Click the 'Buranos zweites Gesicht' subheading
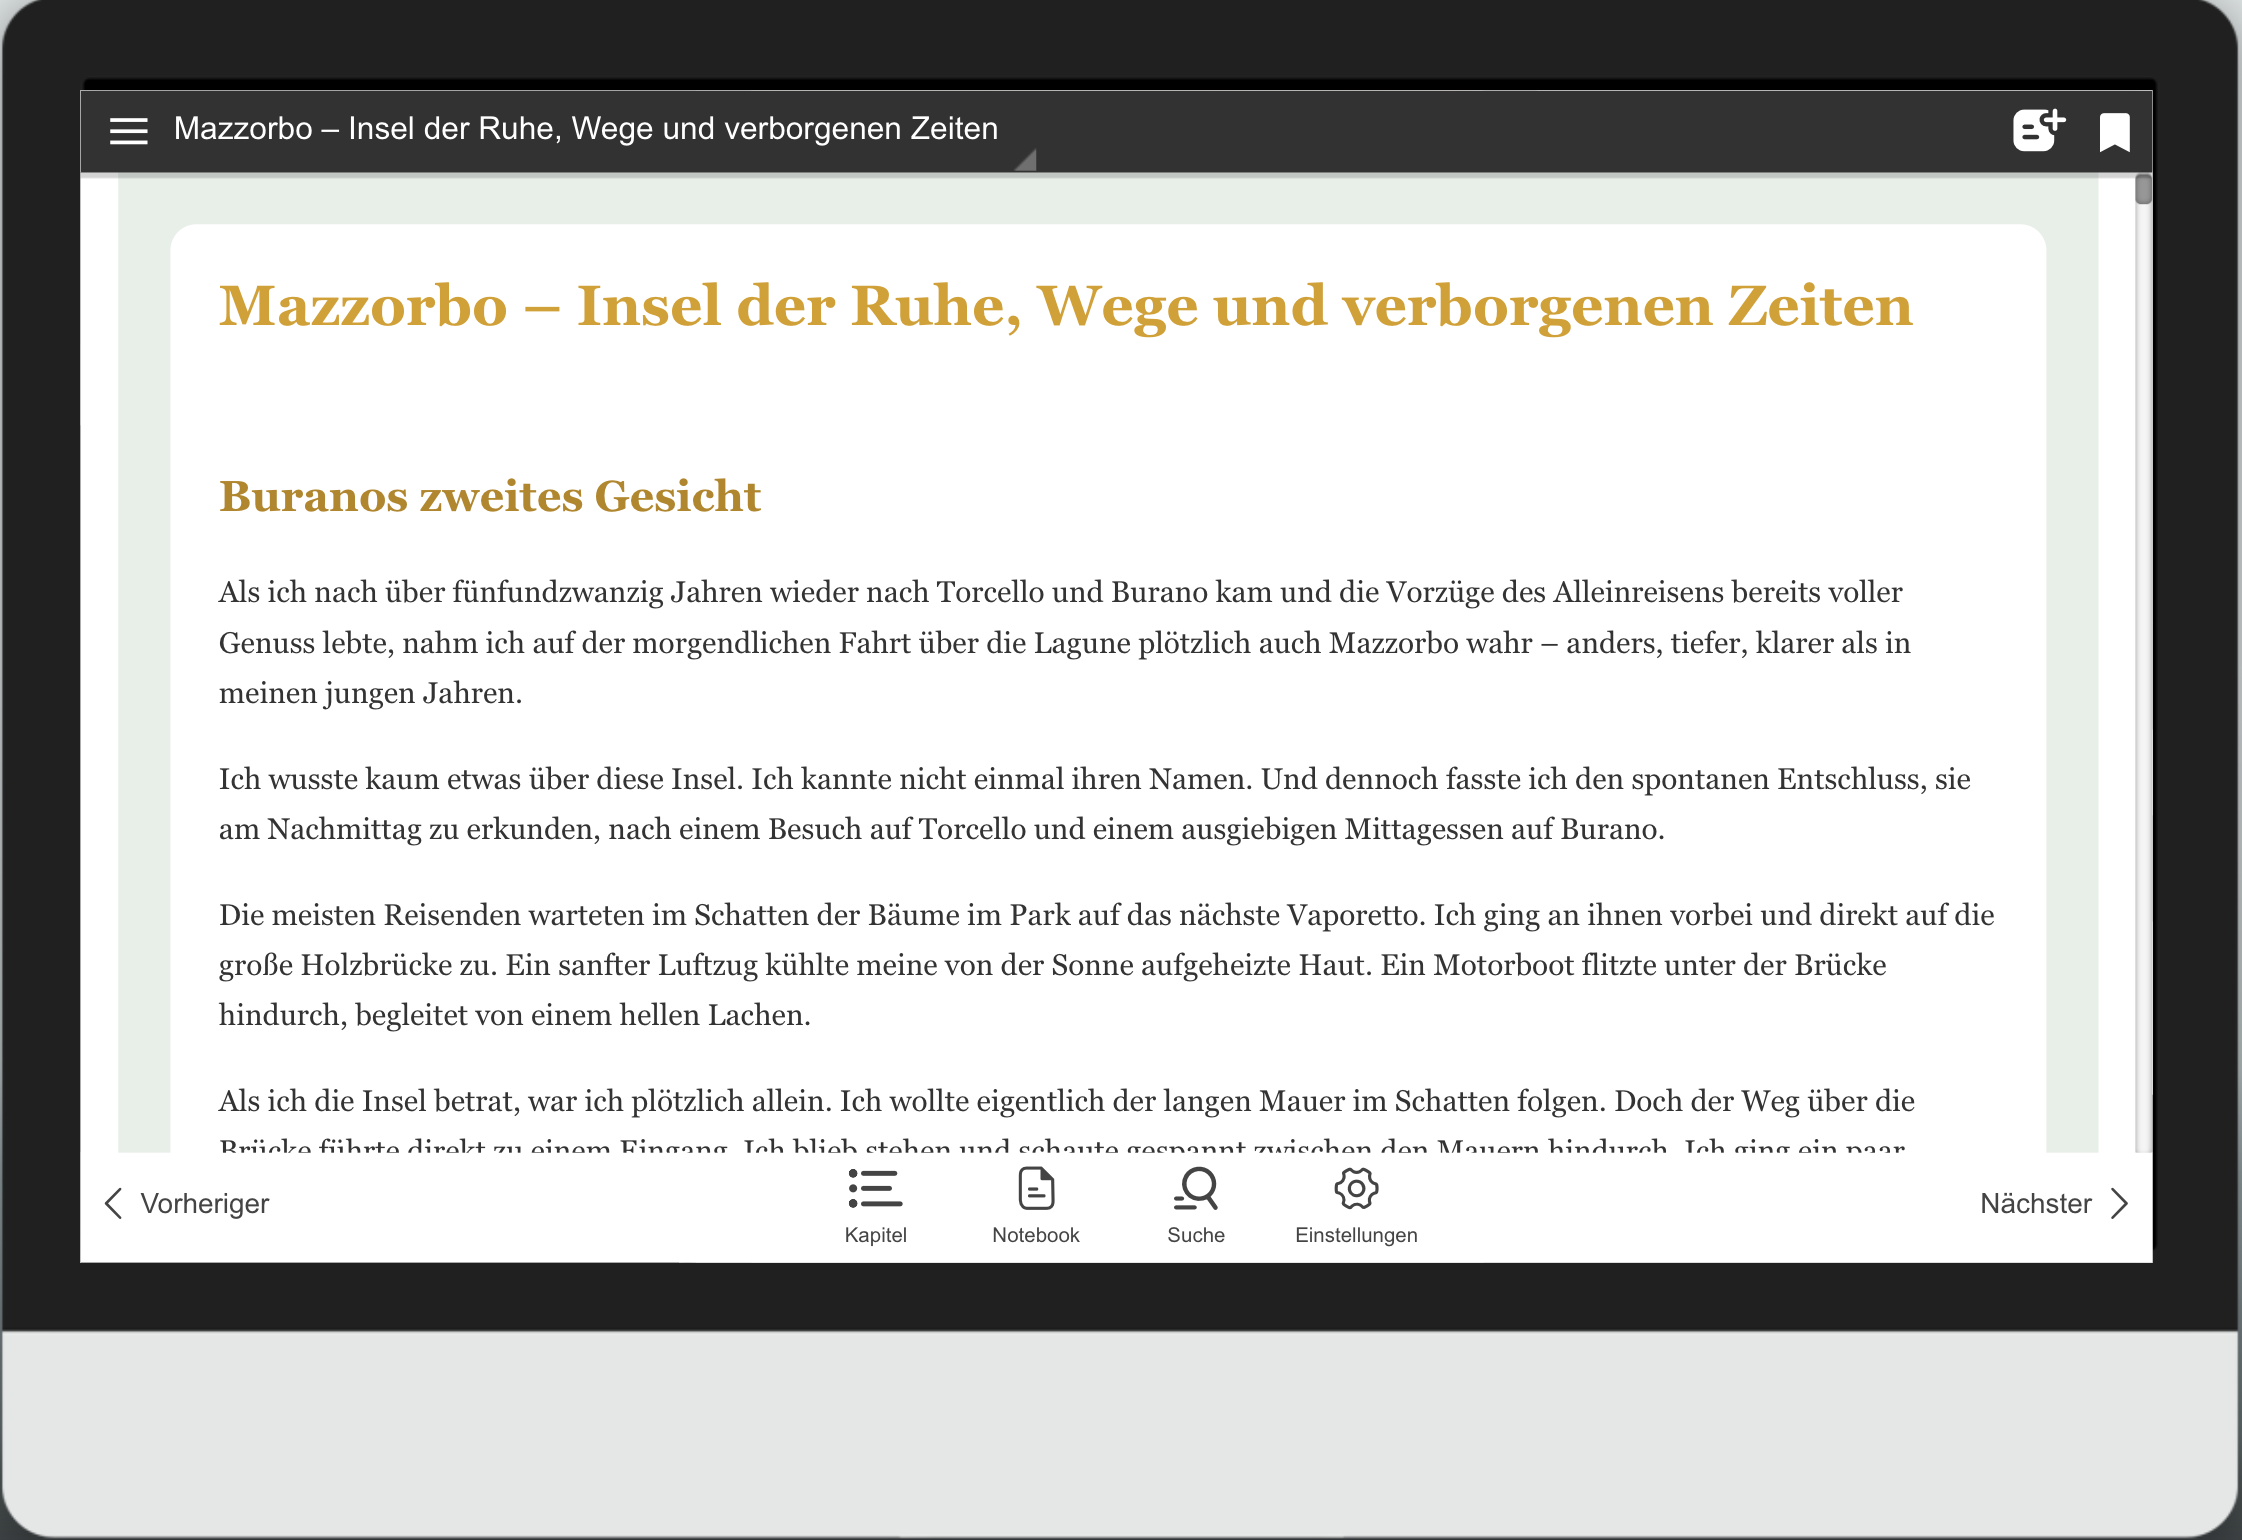2242x1540 pixels. (490, 497)
